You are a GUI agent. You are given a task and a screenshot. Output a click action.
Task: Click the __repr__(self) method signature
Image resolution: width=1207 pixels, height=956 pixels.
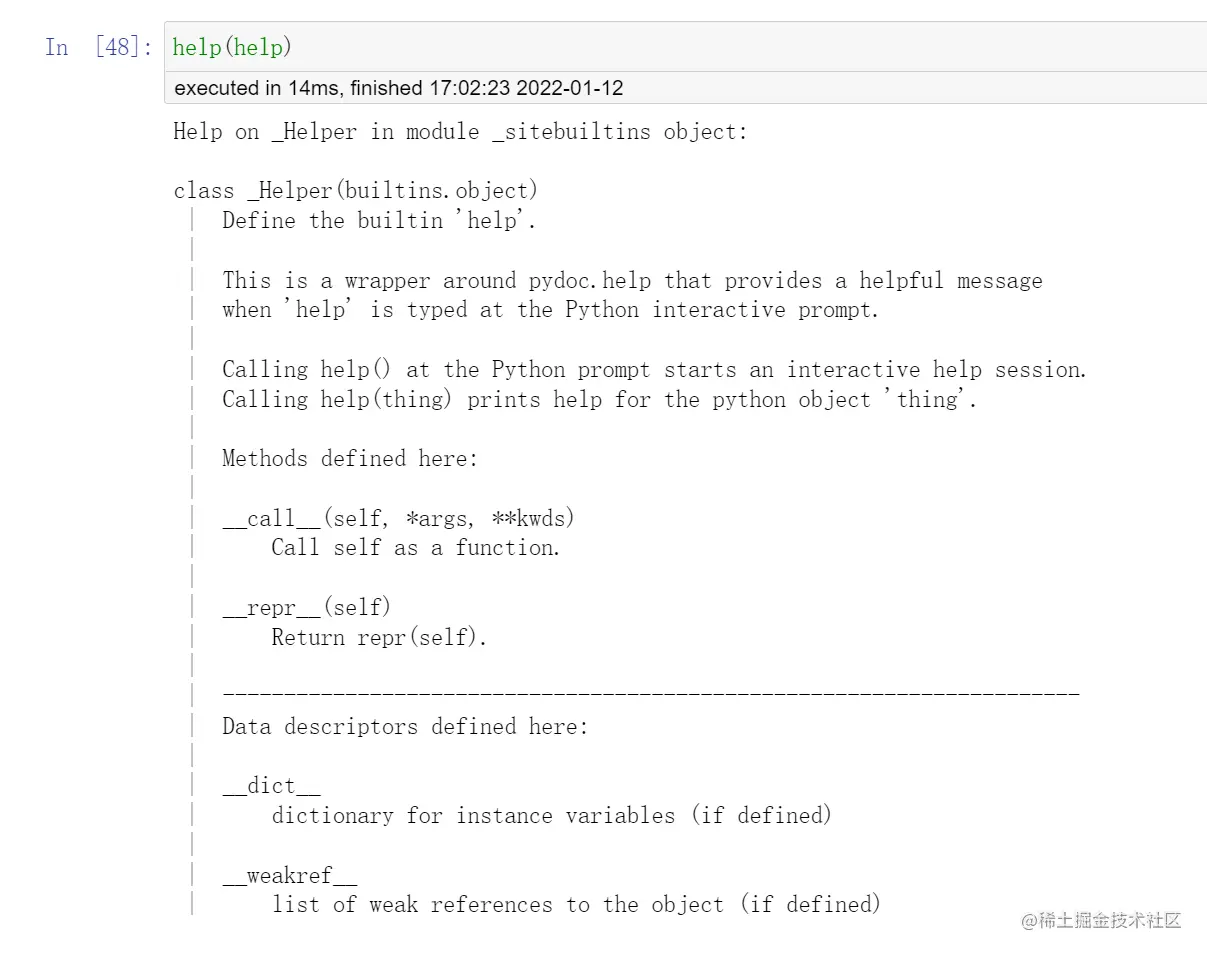[x=306, y=607]
